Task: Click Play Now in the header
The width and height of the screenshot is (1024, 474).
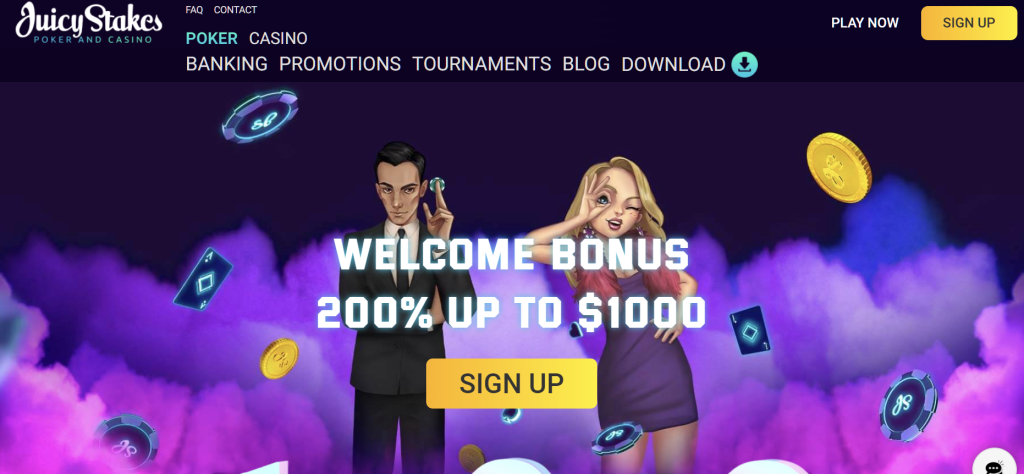Action: (x=865, y=23)
